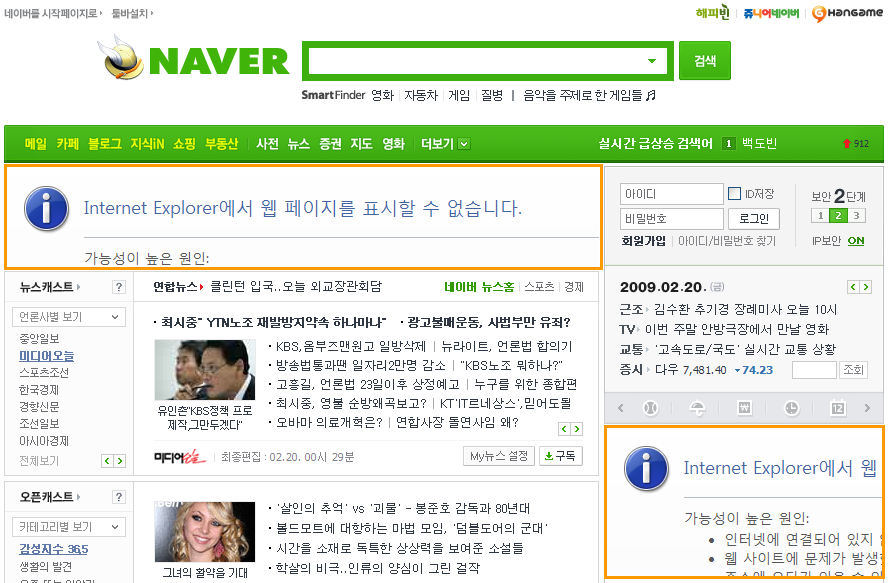This screenshot has height=583, width=888.
Task: Click the green 검색 search button
Action: [705, 61]
